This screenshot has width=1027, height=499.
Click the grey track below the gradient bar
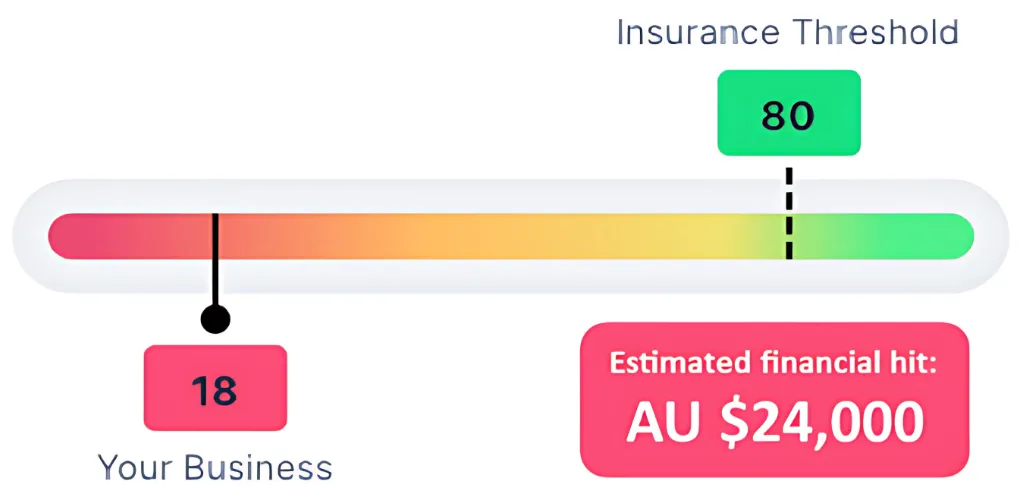[x=511, y=275]
